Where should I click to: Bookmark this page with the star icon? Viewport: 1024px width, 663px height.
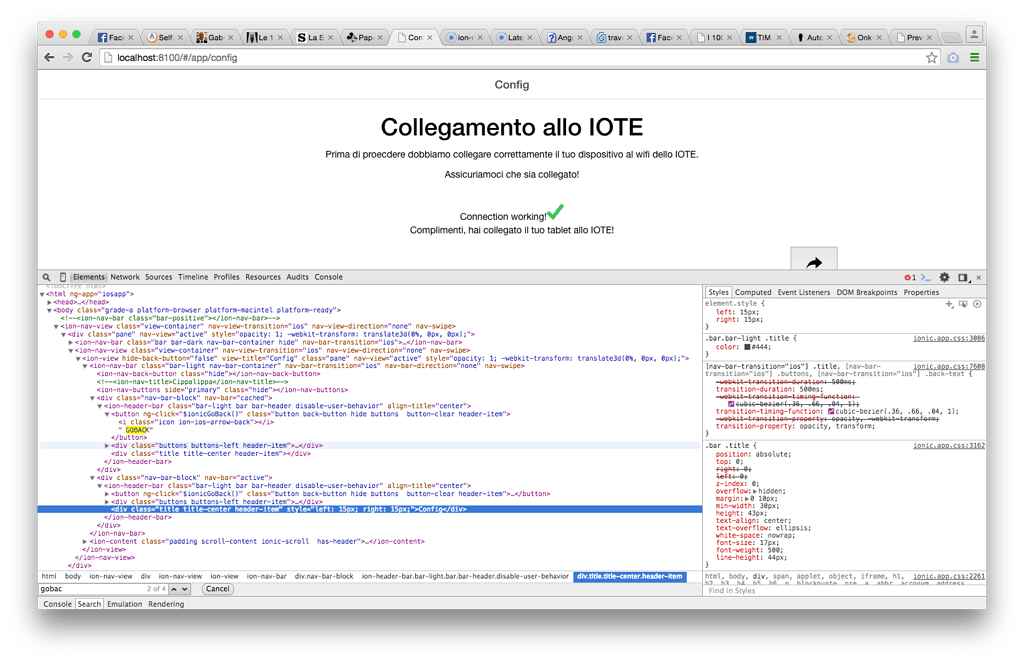coord(931,57)
